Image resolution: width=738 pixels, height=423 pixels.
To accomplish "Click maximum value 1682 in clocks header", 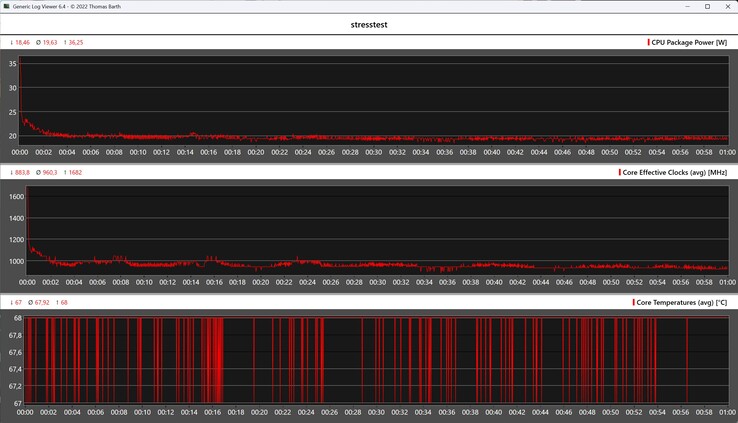I will coord(72,173).
